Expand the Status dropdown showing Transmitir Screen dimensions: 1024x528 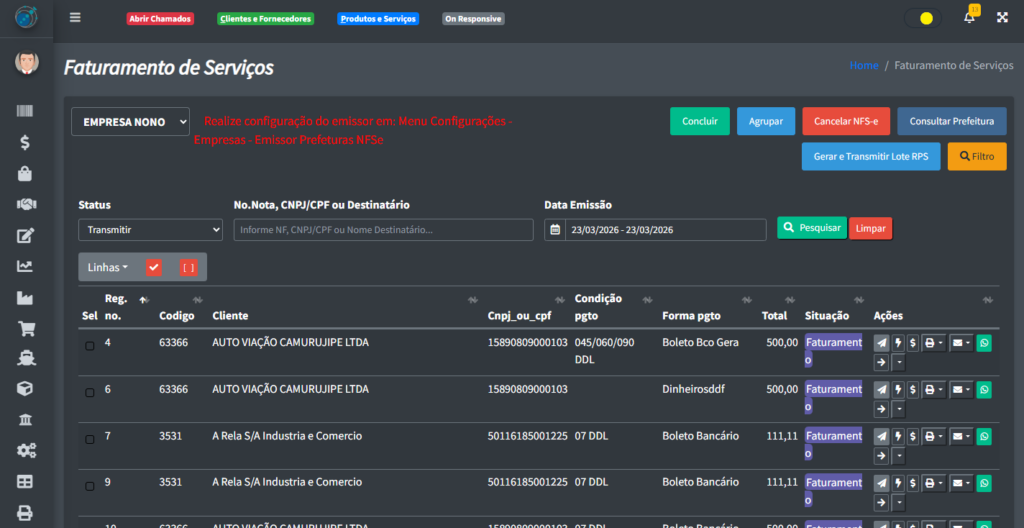click(x=150, y=230)
